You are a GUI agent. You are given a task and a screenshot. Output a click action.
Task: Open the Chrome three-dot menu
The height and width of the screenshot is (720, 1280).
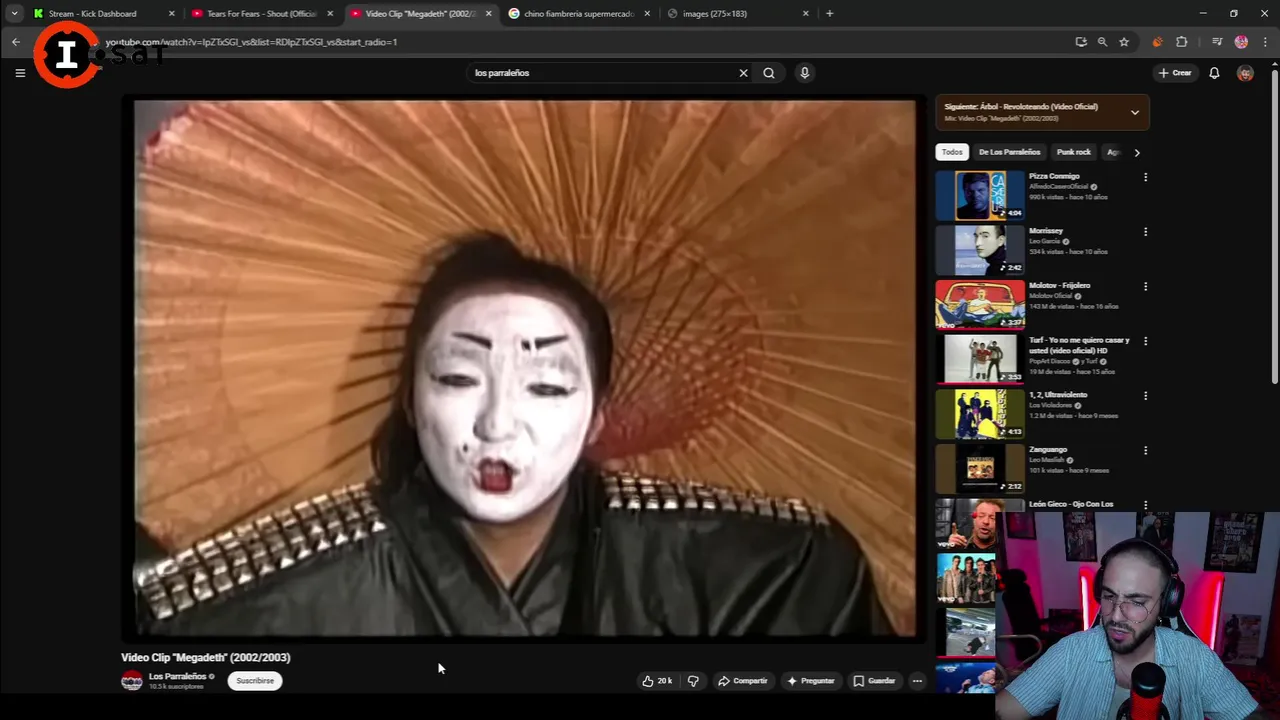tap(1266, 42)
